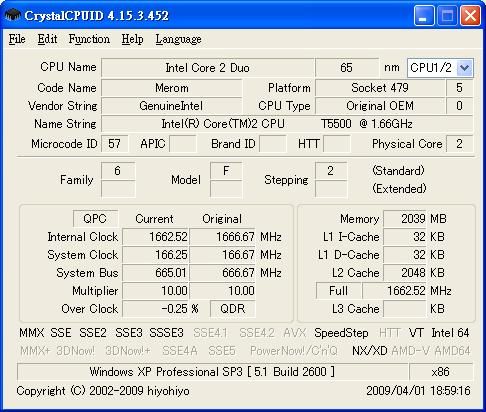This screenshot has height=412, width=486.
Task: Click the SpeedStep feature label
Action: (x=341, y=333)
